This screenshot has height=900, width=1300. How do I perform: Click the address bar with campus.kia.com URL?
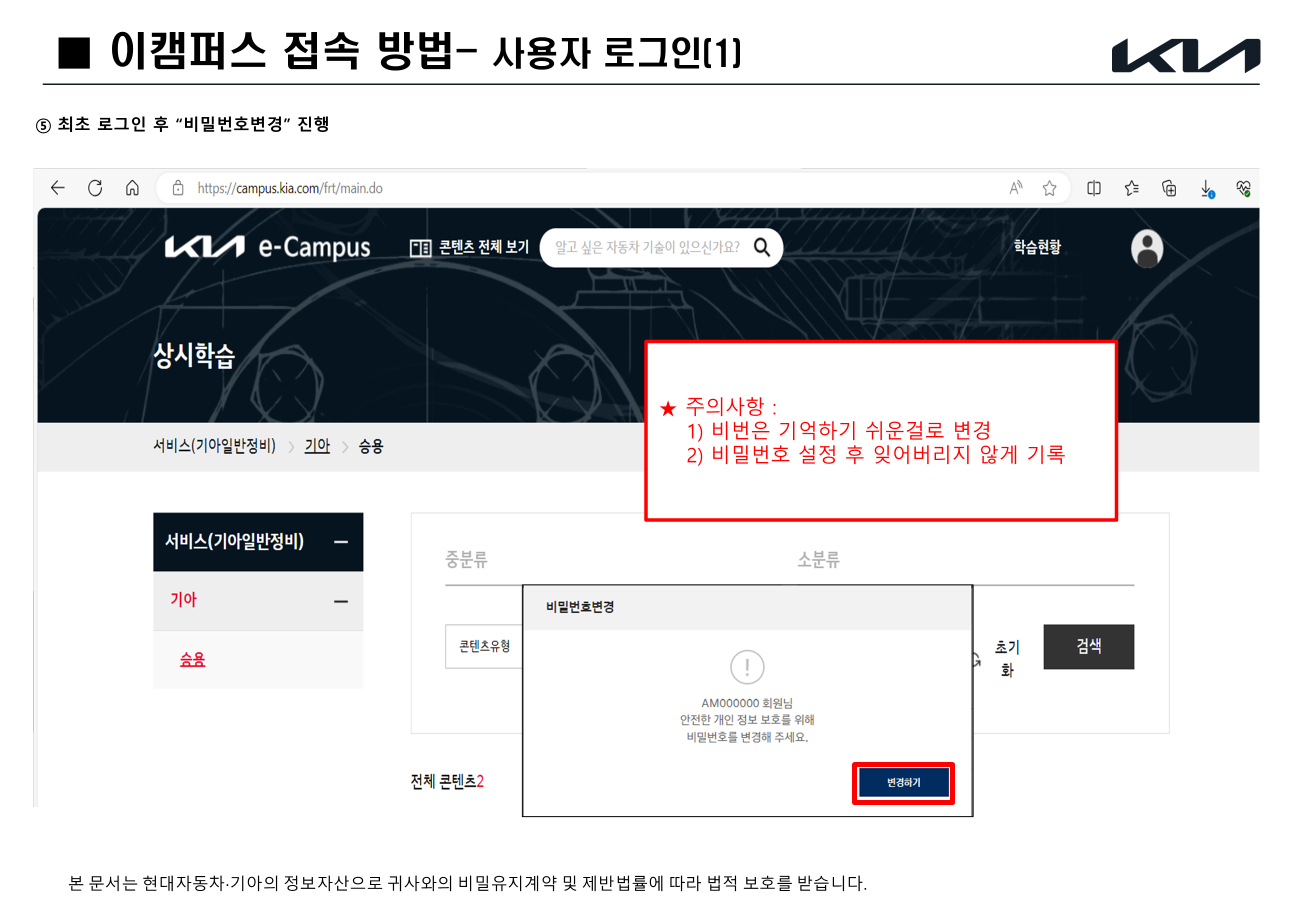(613, 187)
